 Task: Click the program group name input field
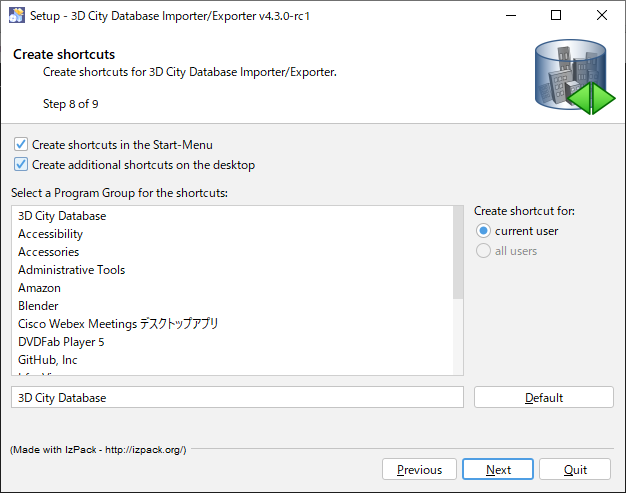click(x=237, y=397)
